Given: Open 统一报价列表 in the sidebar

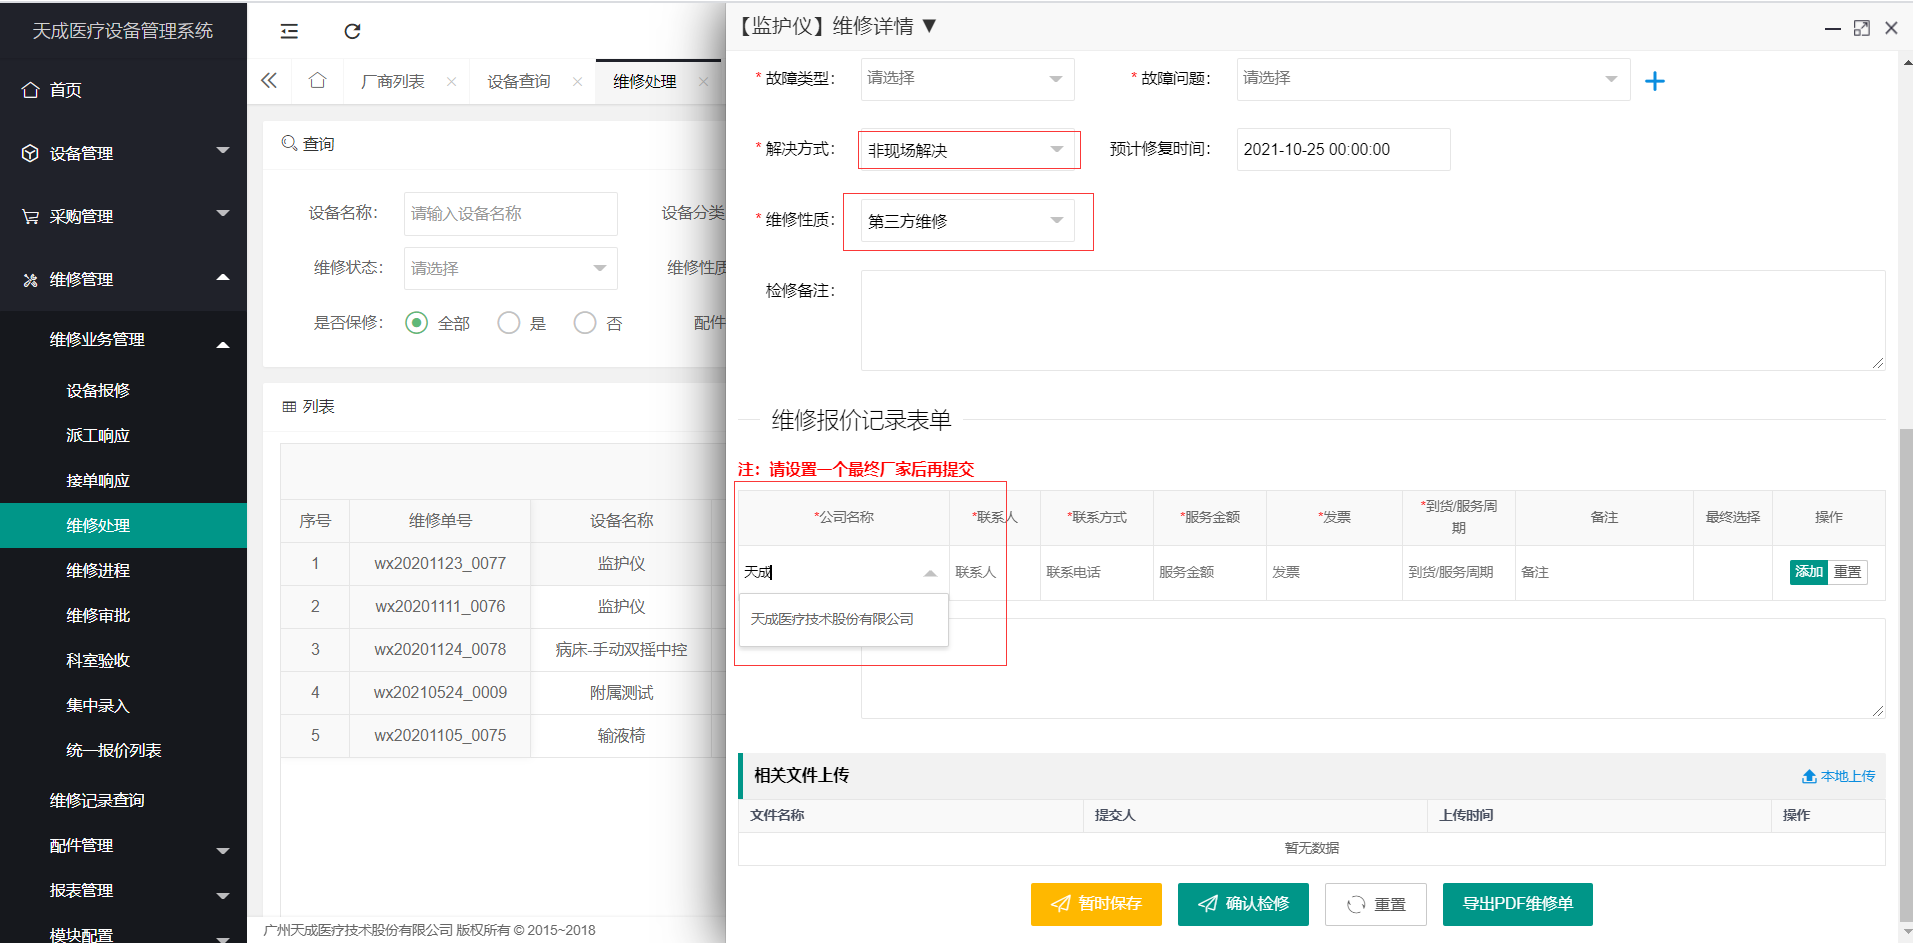Looking at the screenshot, I should pyautogui.click(x=113, y=750).
